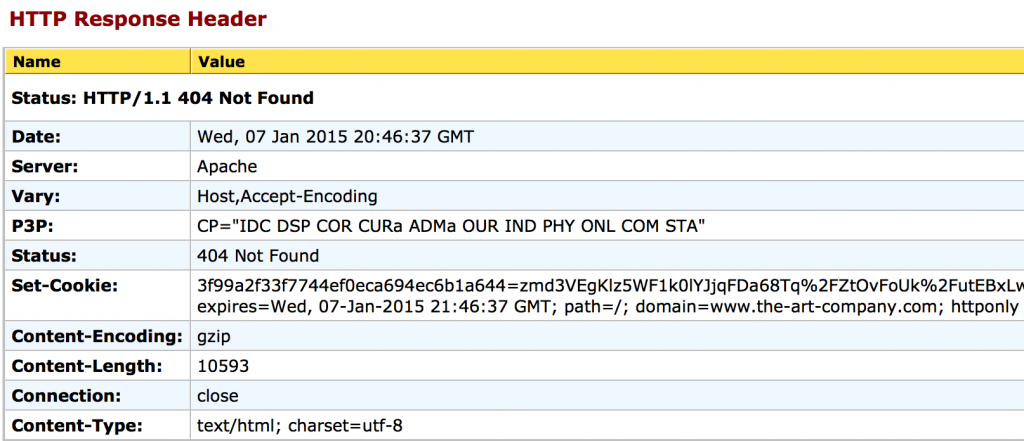Screen dimensions: 1024x441
Task: Select the "Apache" server value
Action: tap(228, 166)
